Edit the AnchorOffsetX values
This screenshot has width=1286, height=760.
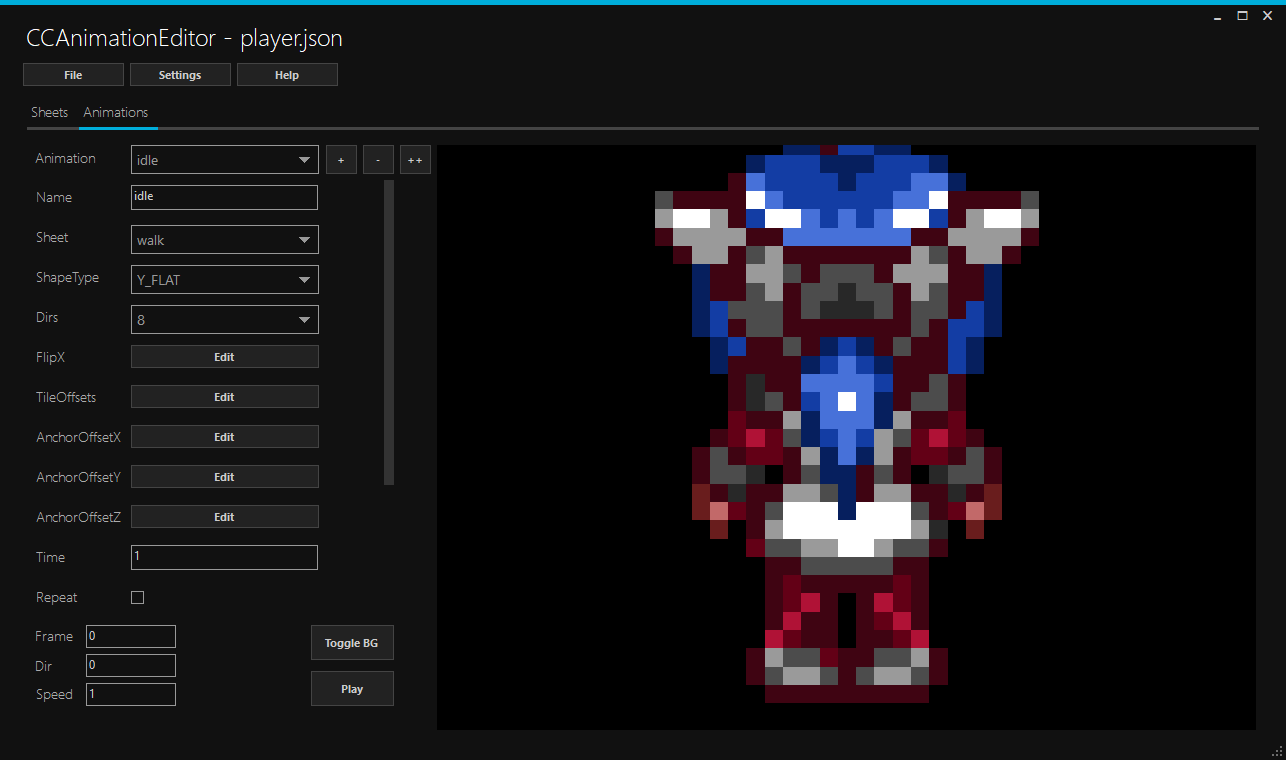(x=225, y=437)
